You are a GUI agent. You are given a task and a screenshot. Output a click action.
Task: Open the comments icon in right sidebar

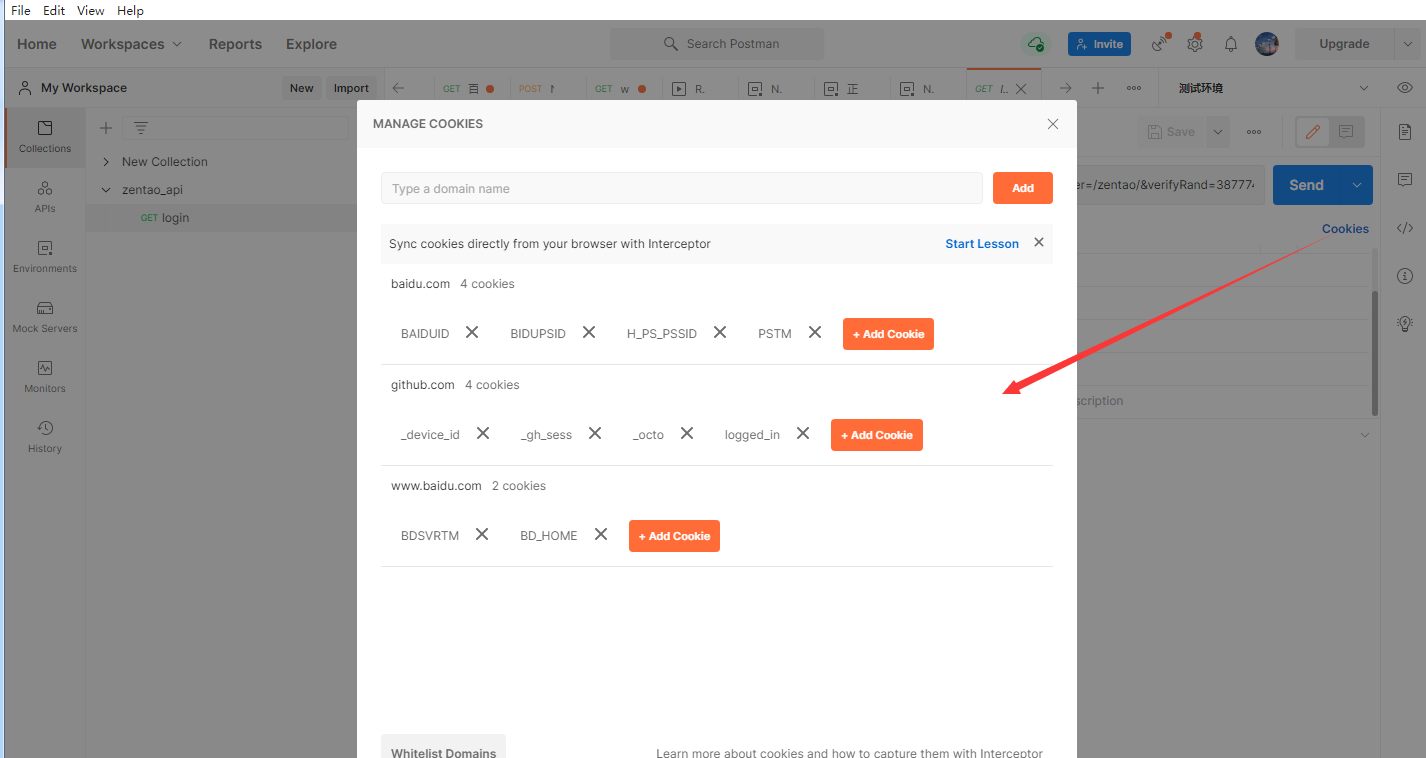point(1405,179)
